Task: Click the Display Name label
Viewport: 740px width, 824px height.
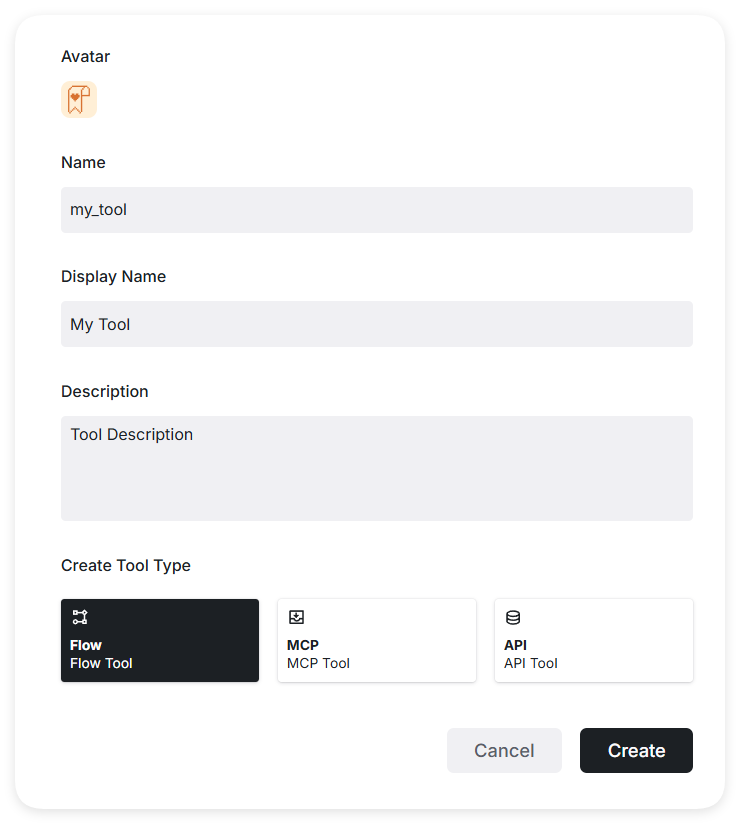Action: pyautogui.click(x=113, y=277)
